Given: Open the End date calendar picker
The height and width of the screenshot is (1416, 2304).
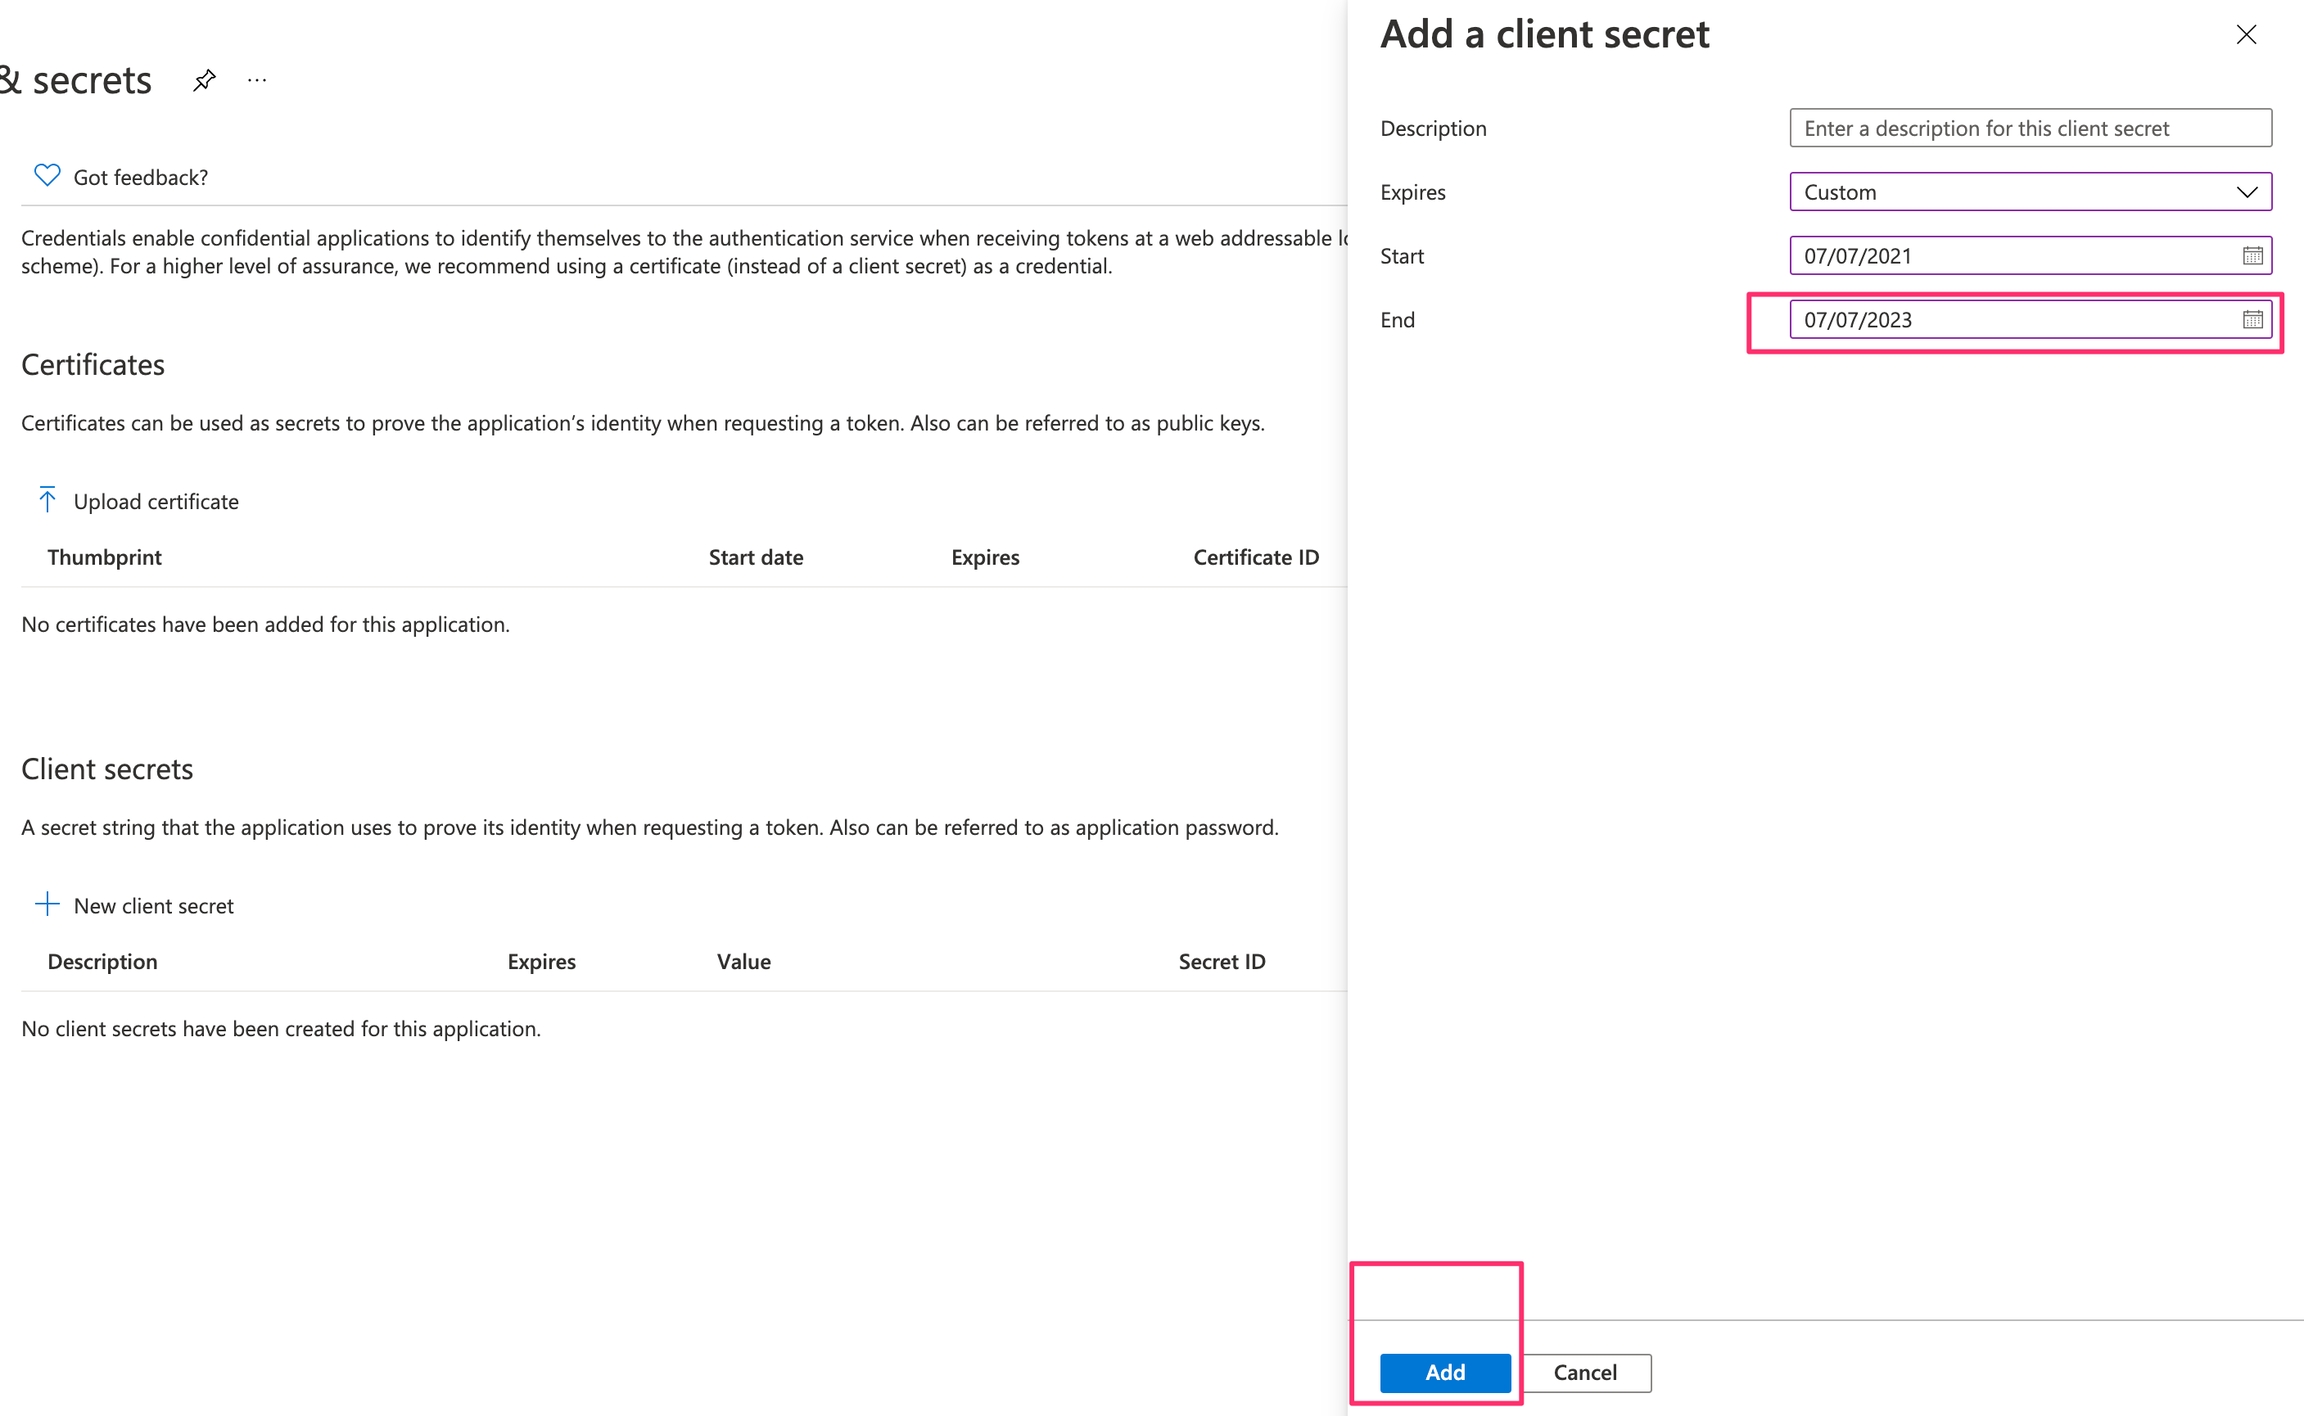Looking at the screenshot, I should (x=2252, y=320).
